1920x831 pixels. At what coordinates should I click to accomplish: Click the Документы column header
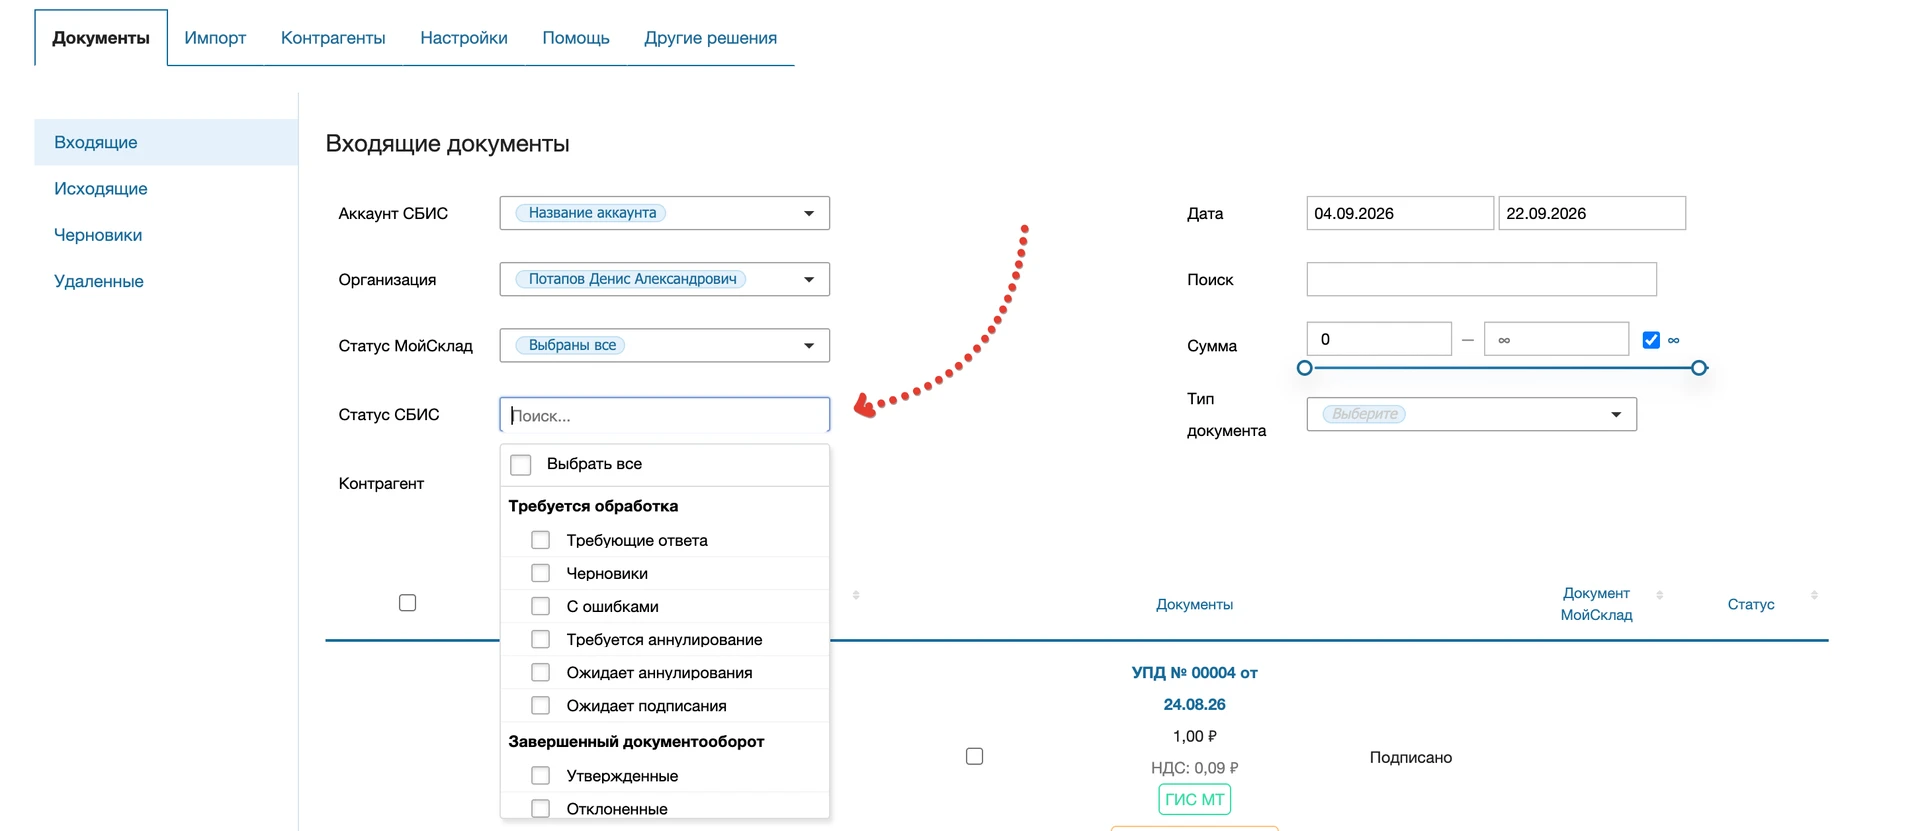click(x=1195, y=604)
